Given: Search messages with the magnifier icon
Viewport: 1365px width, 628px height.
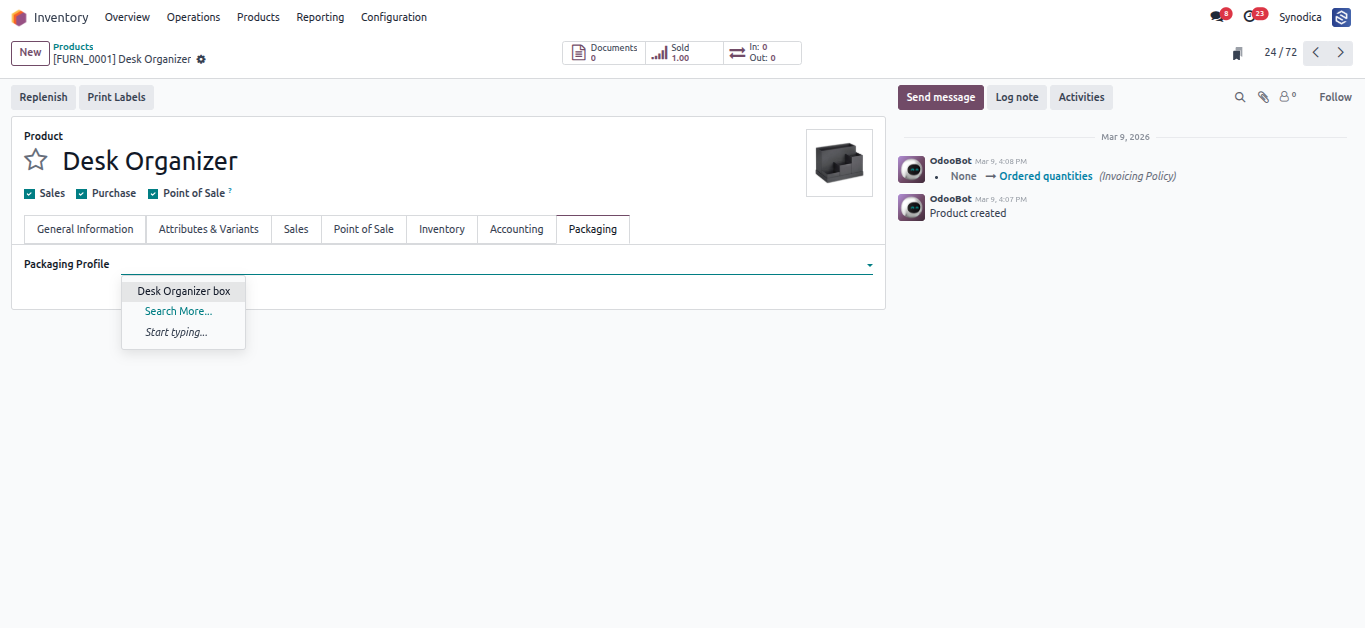Looking at the screenshot, I should pos(1240,97).
